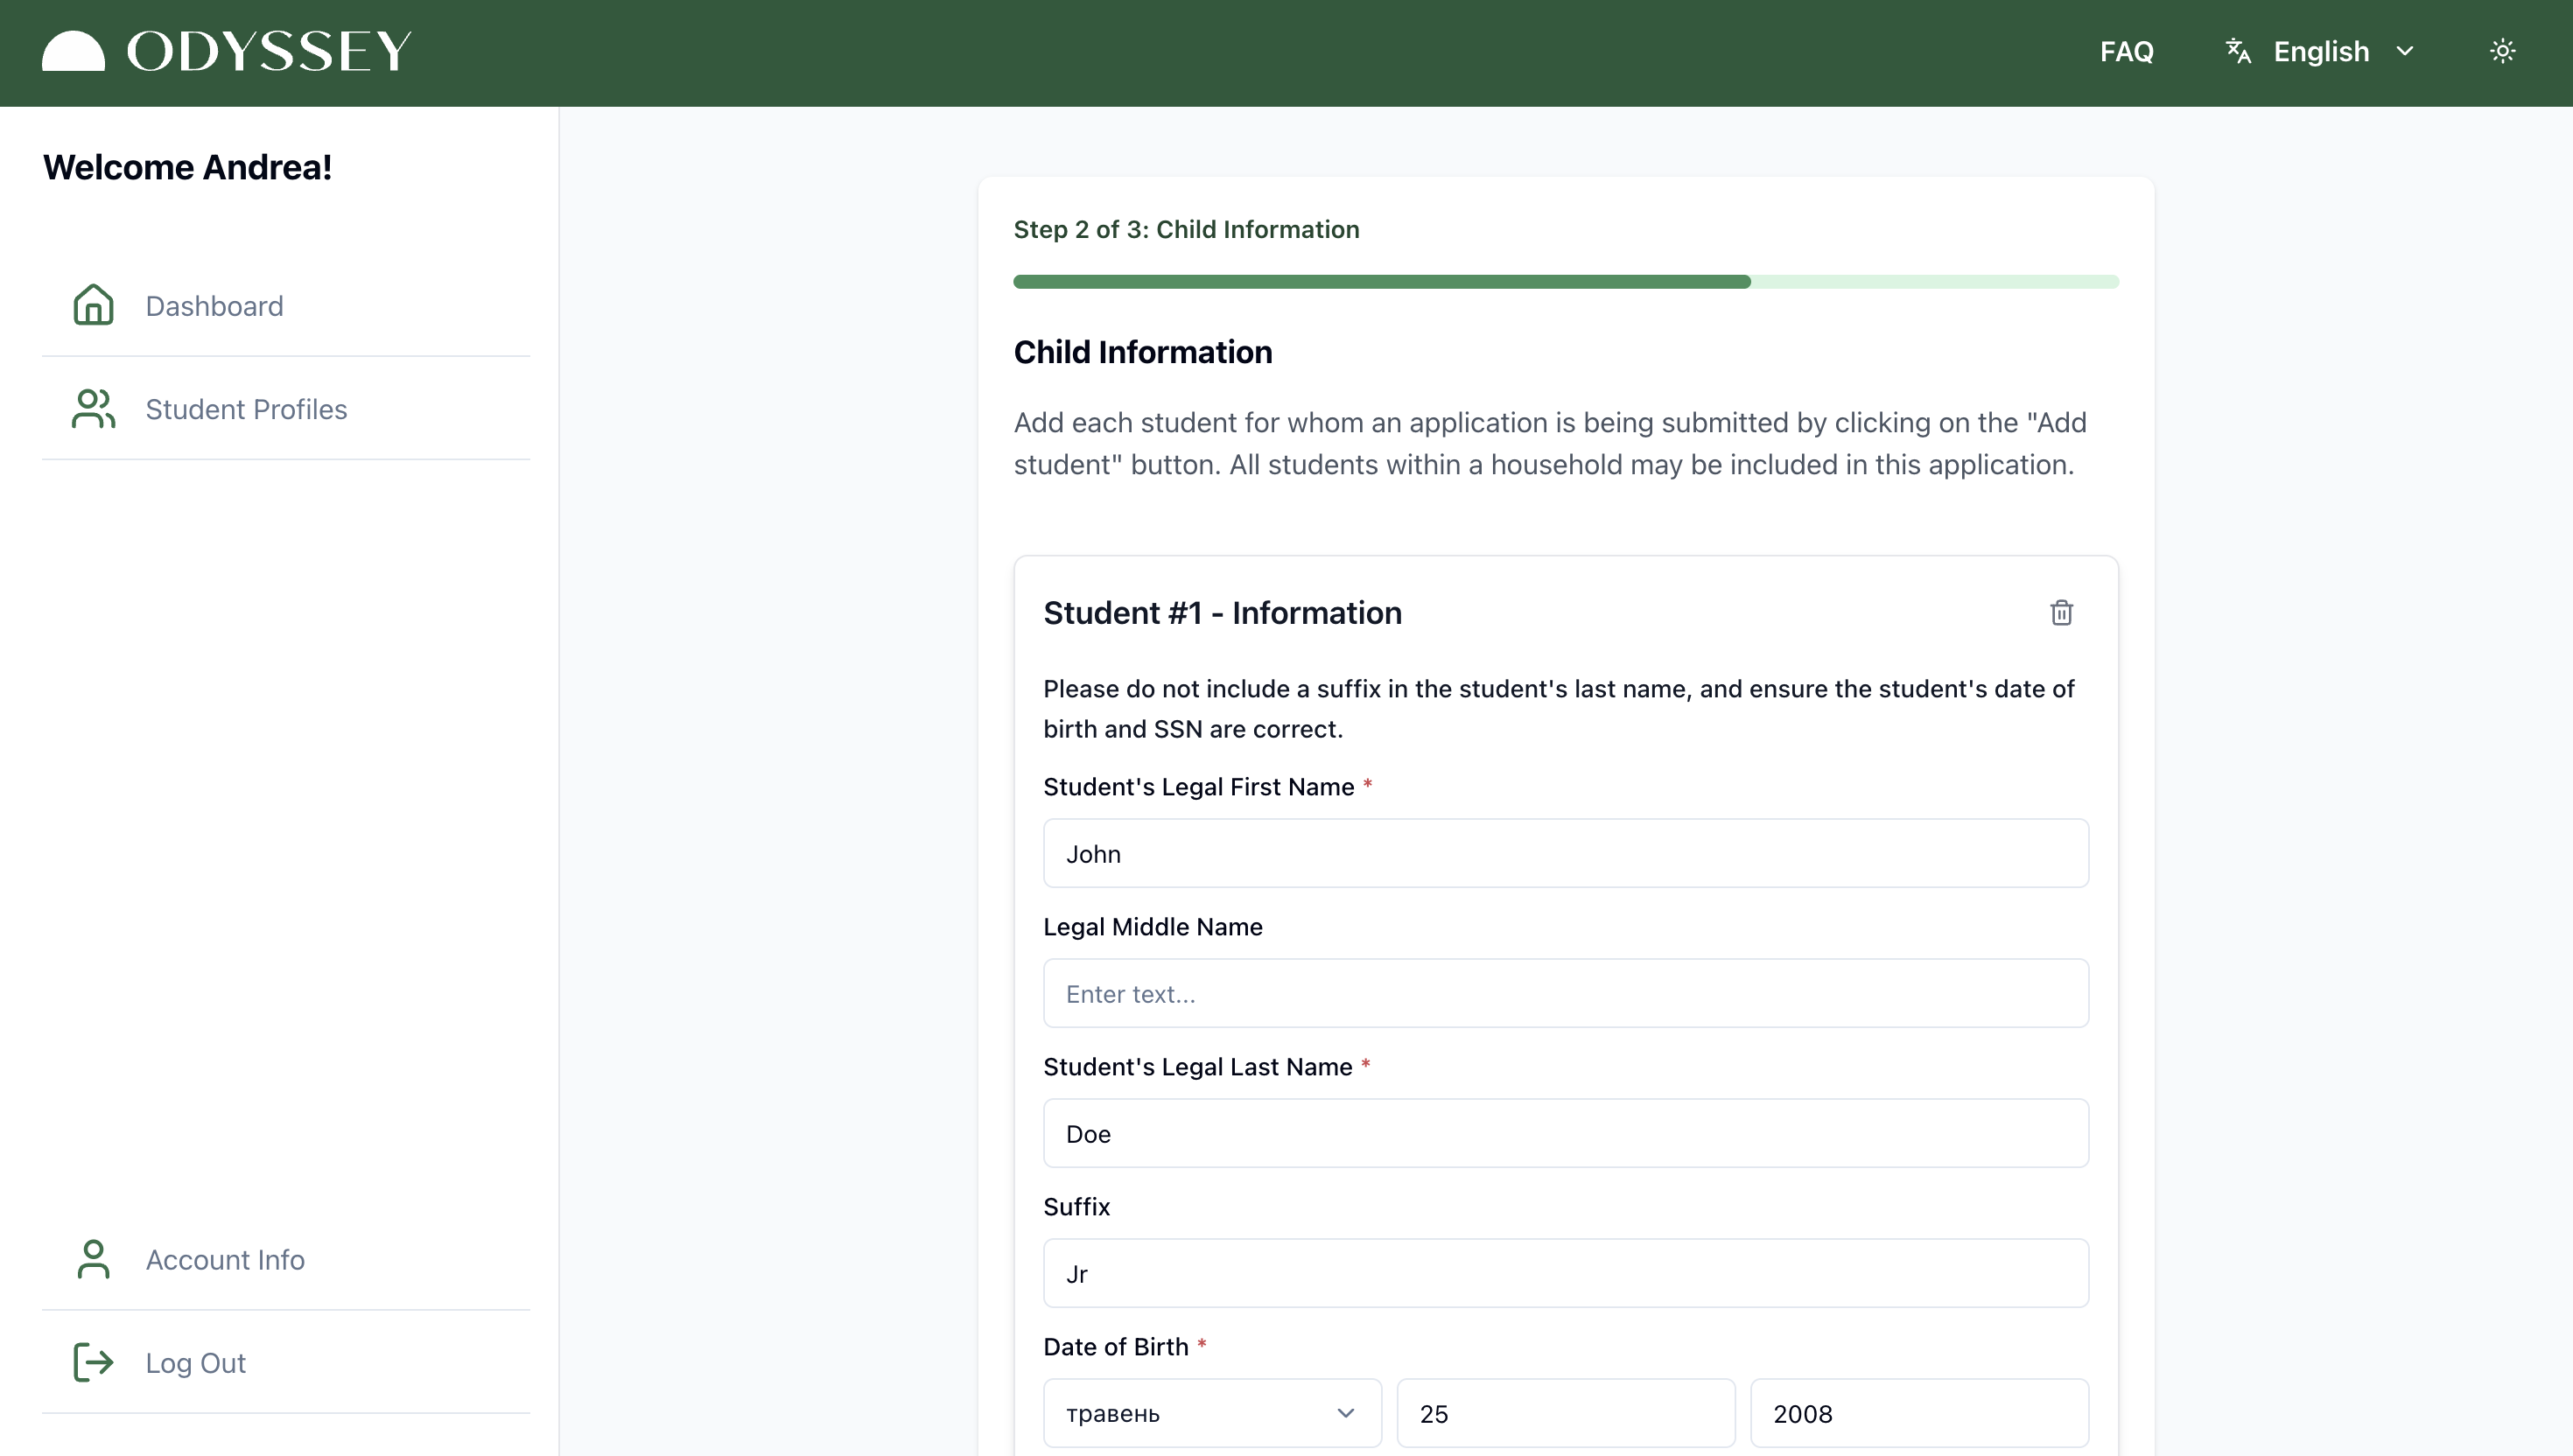
Task: Open the English language dropdown
Action: pyautogui.click(x=2320, y=51)
